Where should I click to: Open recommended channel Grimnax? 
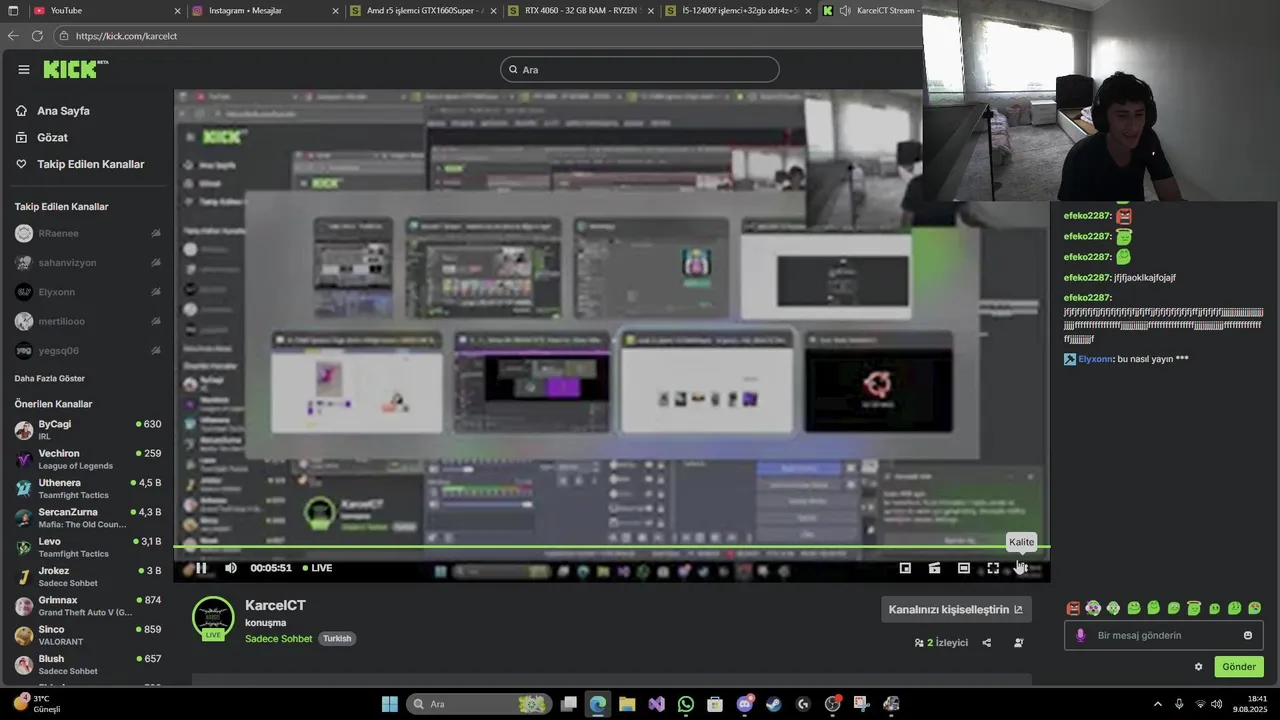coord(88,606)
